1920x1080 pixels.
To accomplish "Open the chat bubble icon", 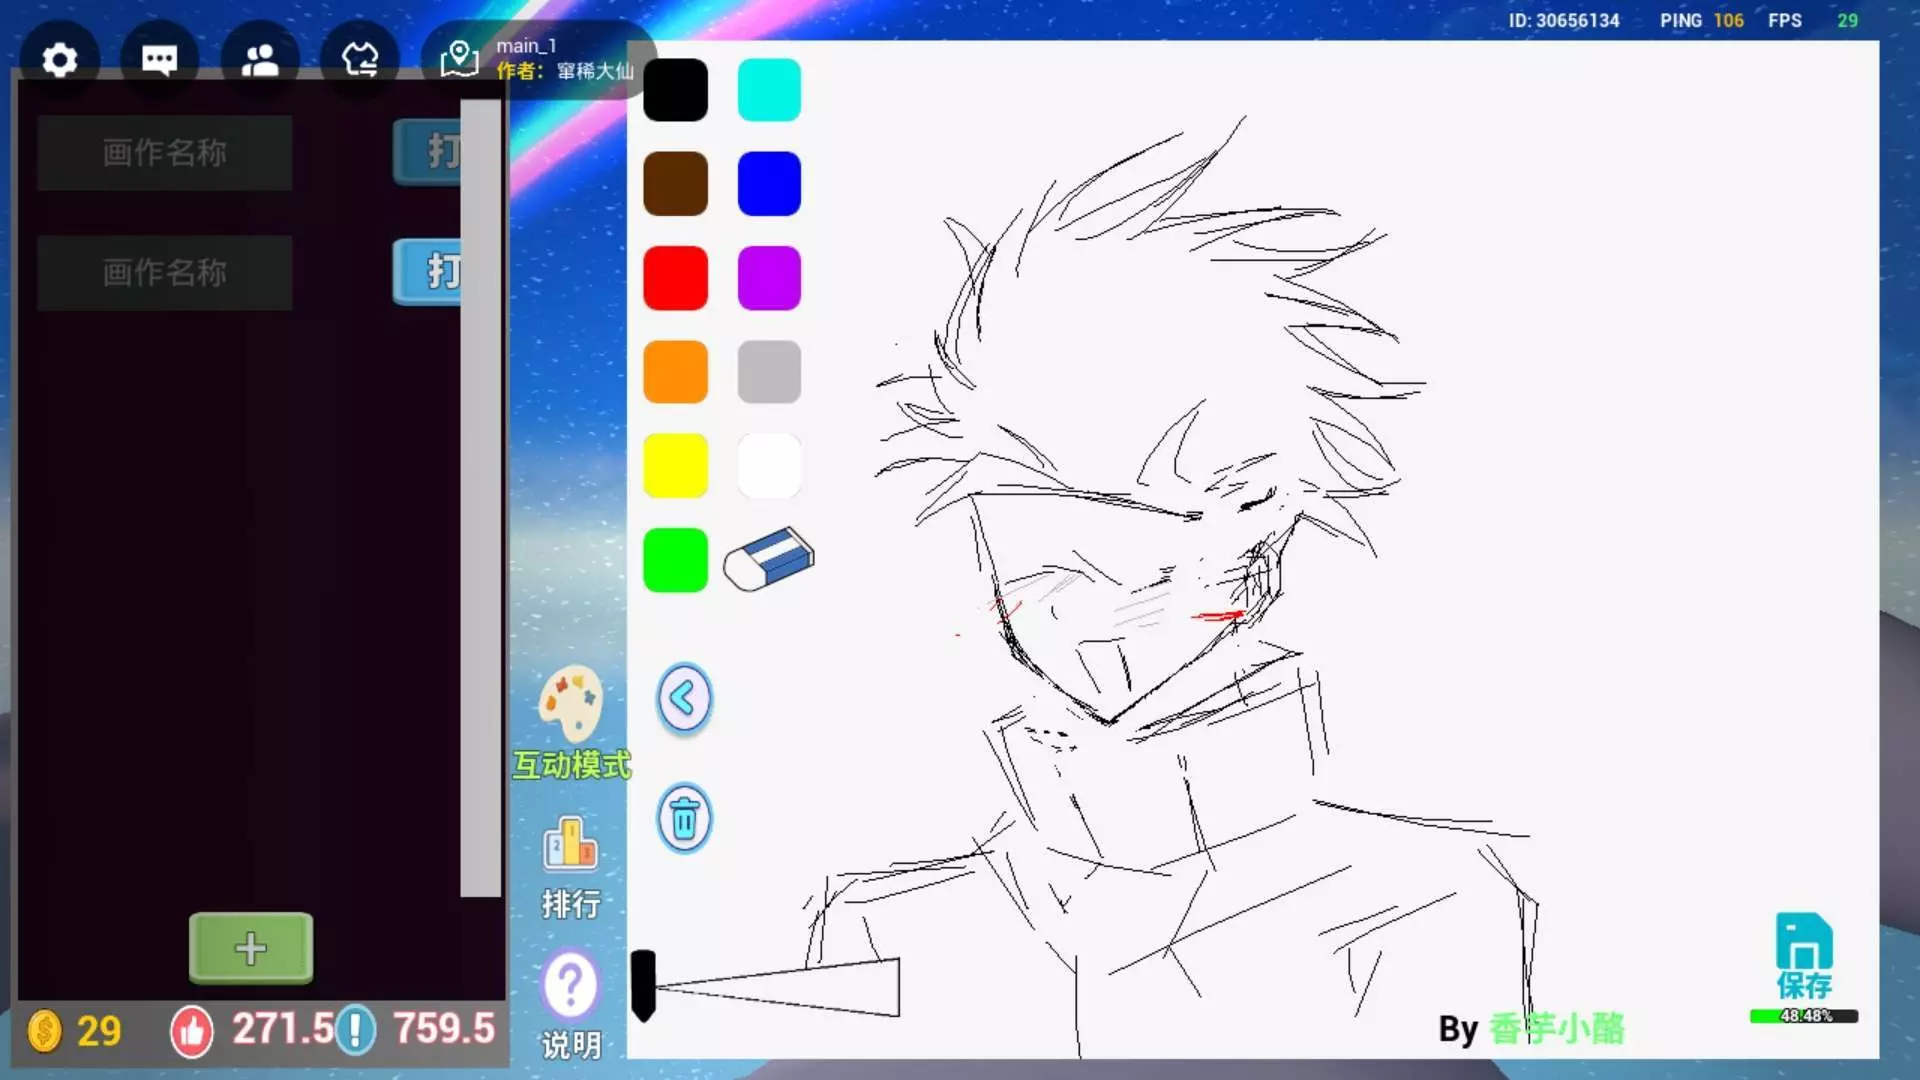I will (160, 60).
